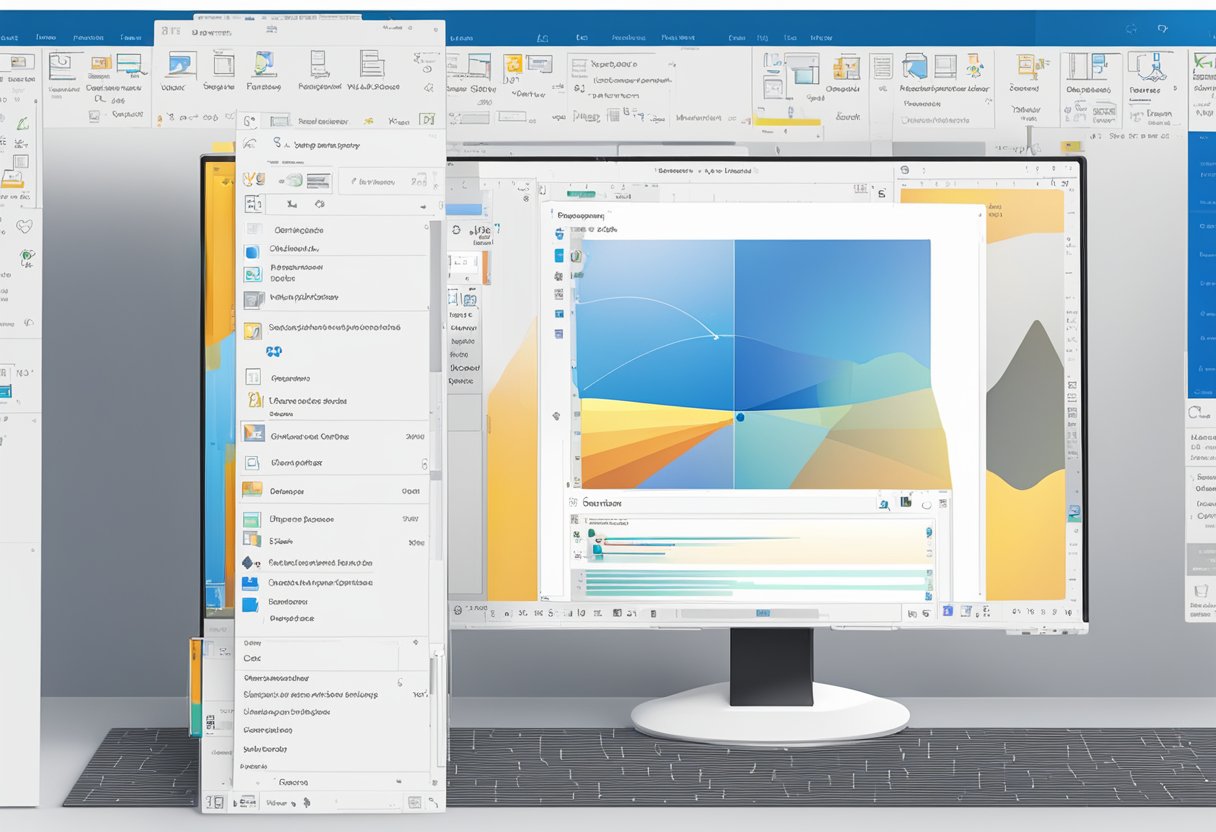Click the blue folder icon in menu list
The image size is (1216, 832).
[250, 583]
